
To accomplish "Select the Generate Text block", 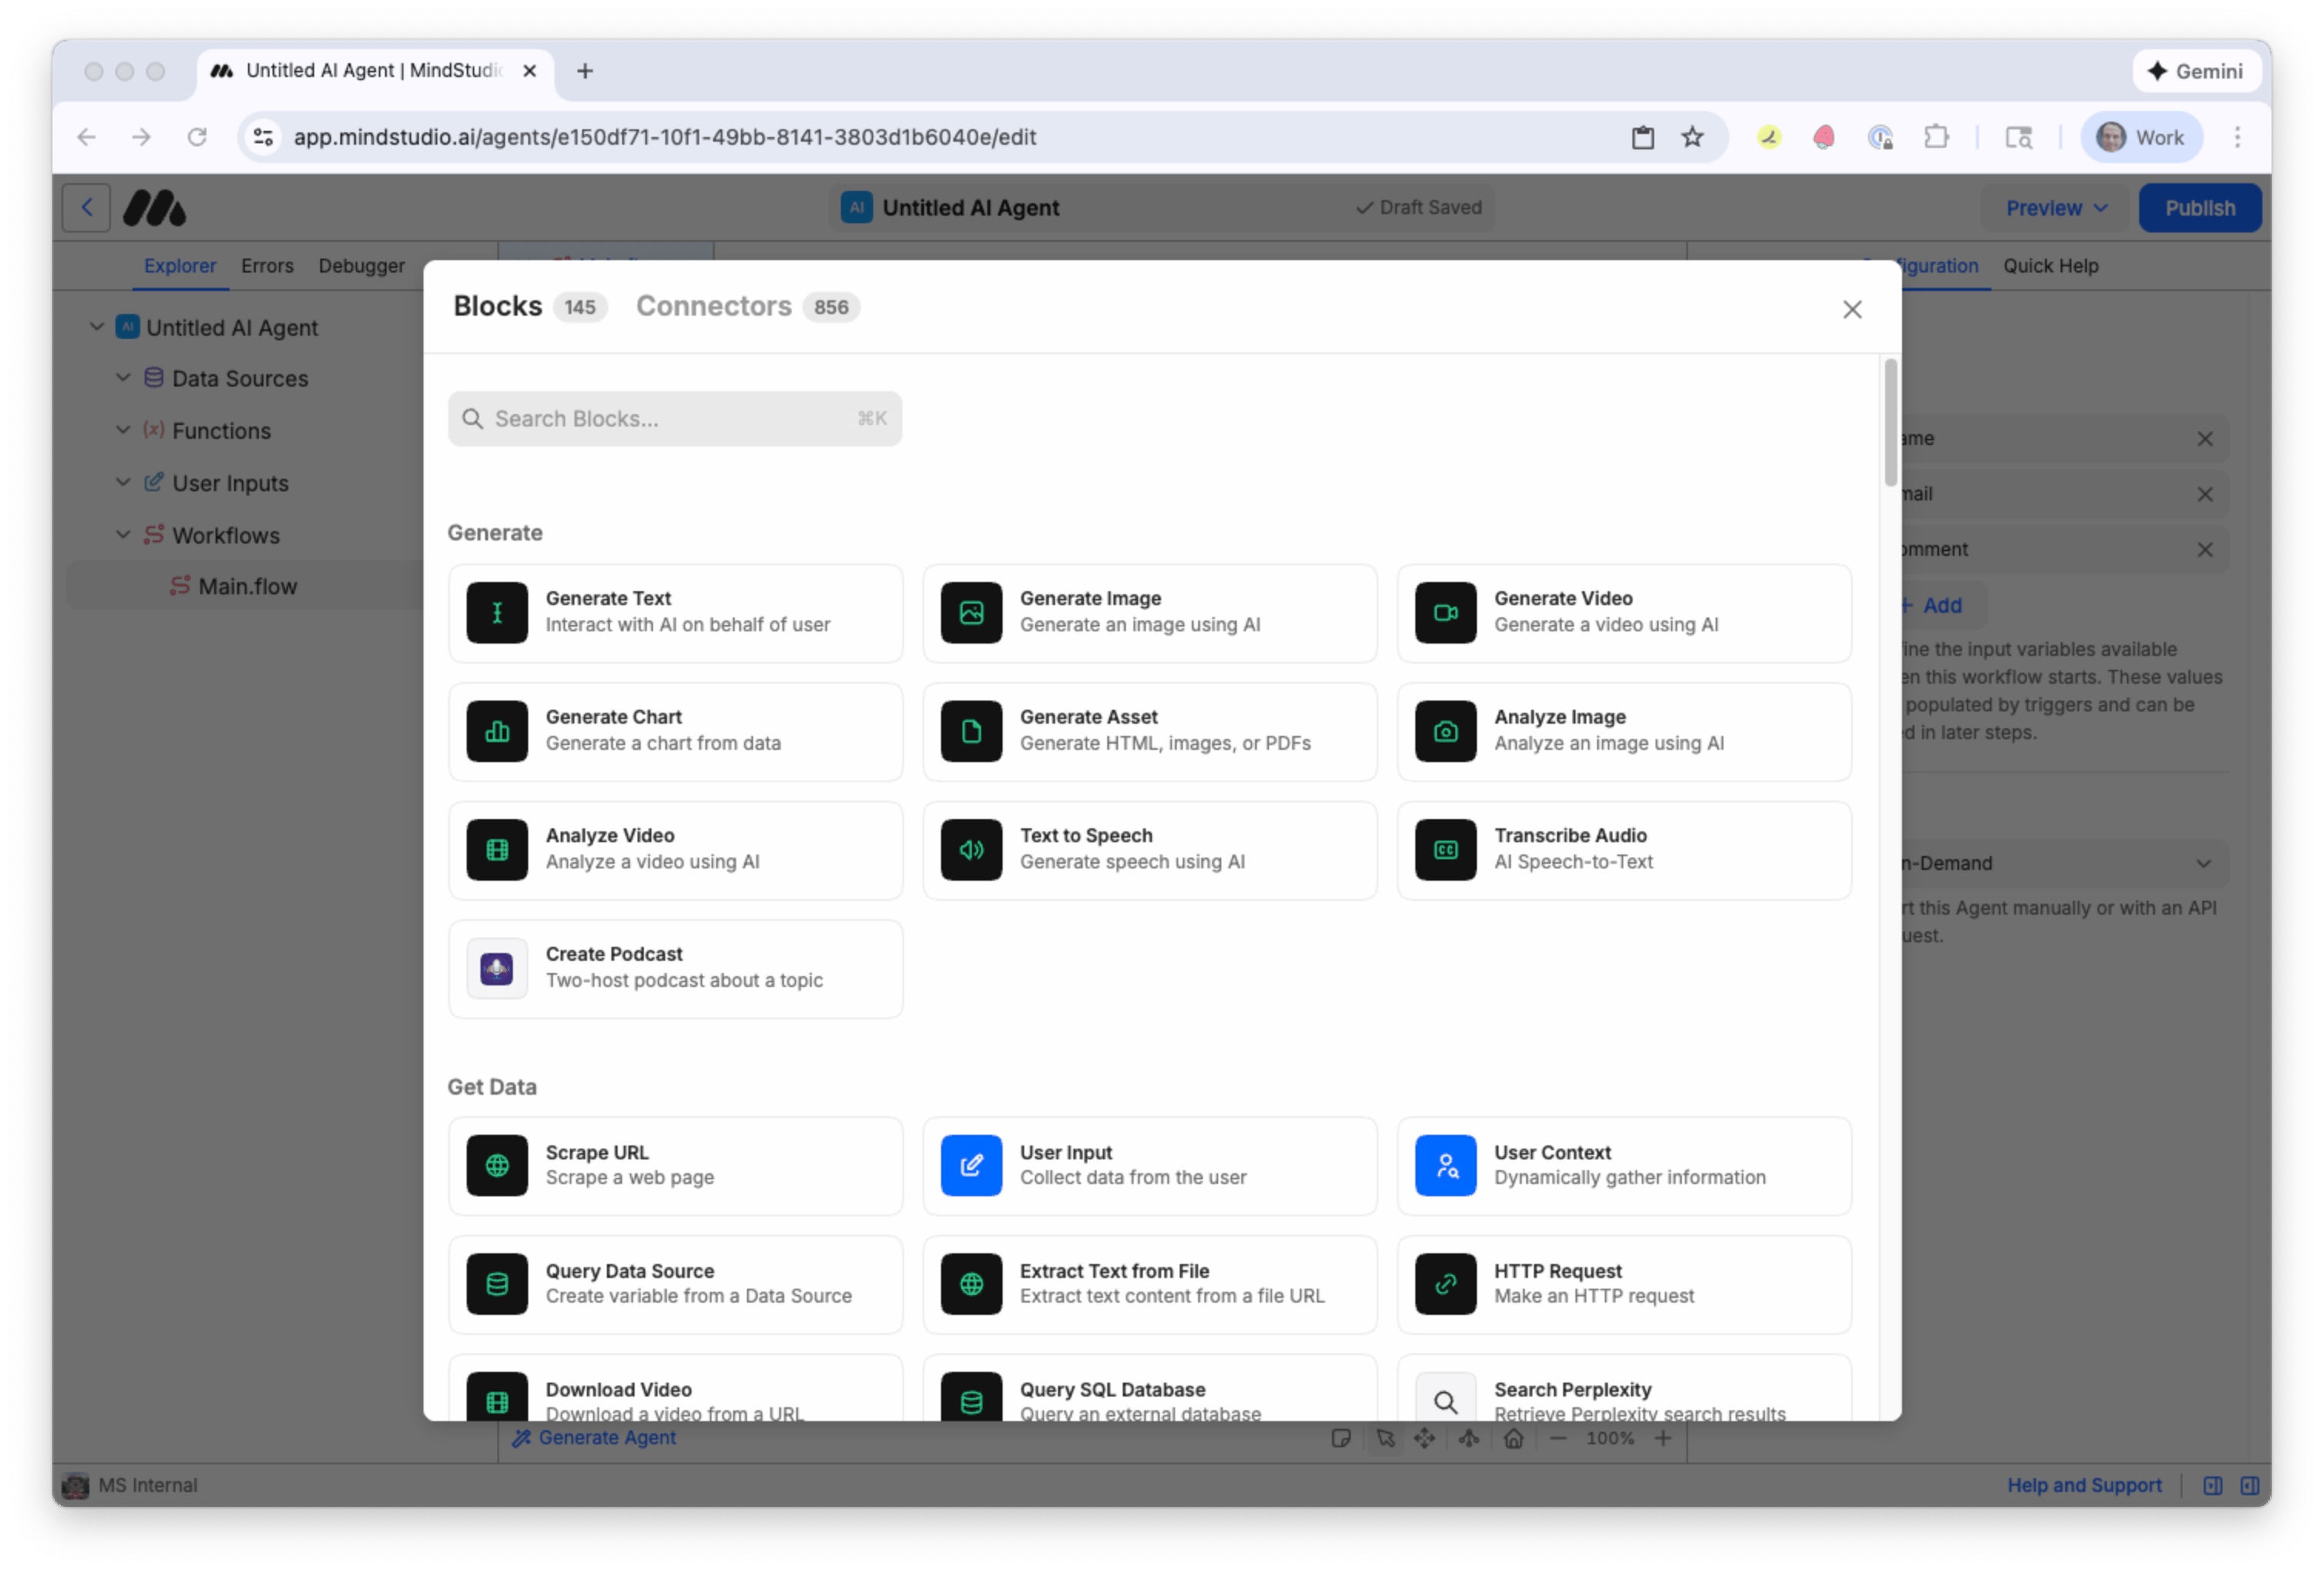I will click(x=675, y=612).
